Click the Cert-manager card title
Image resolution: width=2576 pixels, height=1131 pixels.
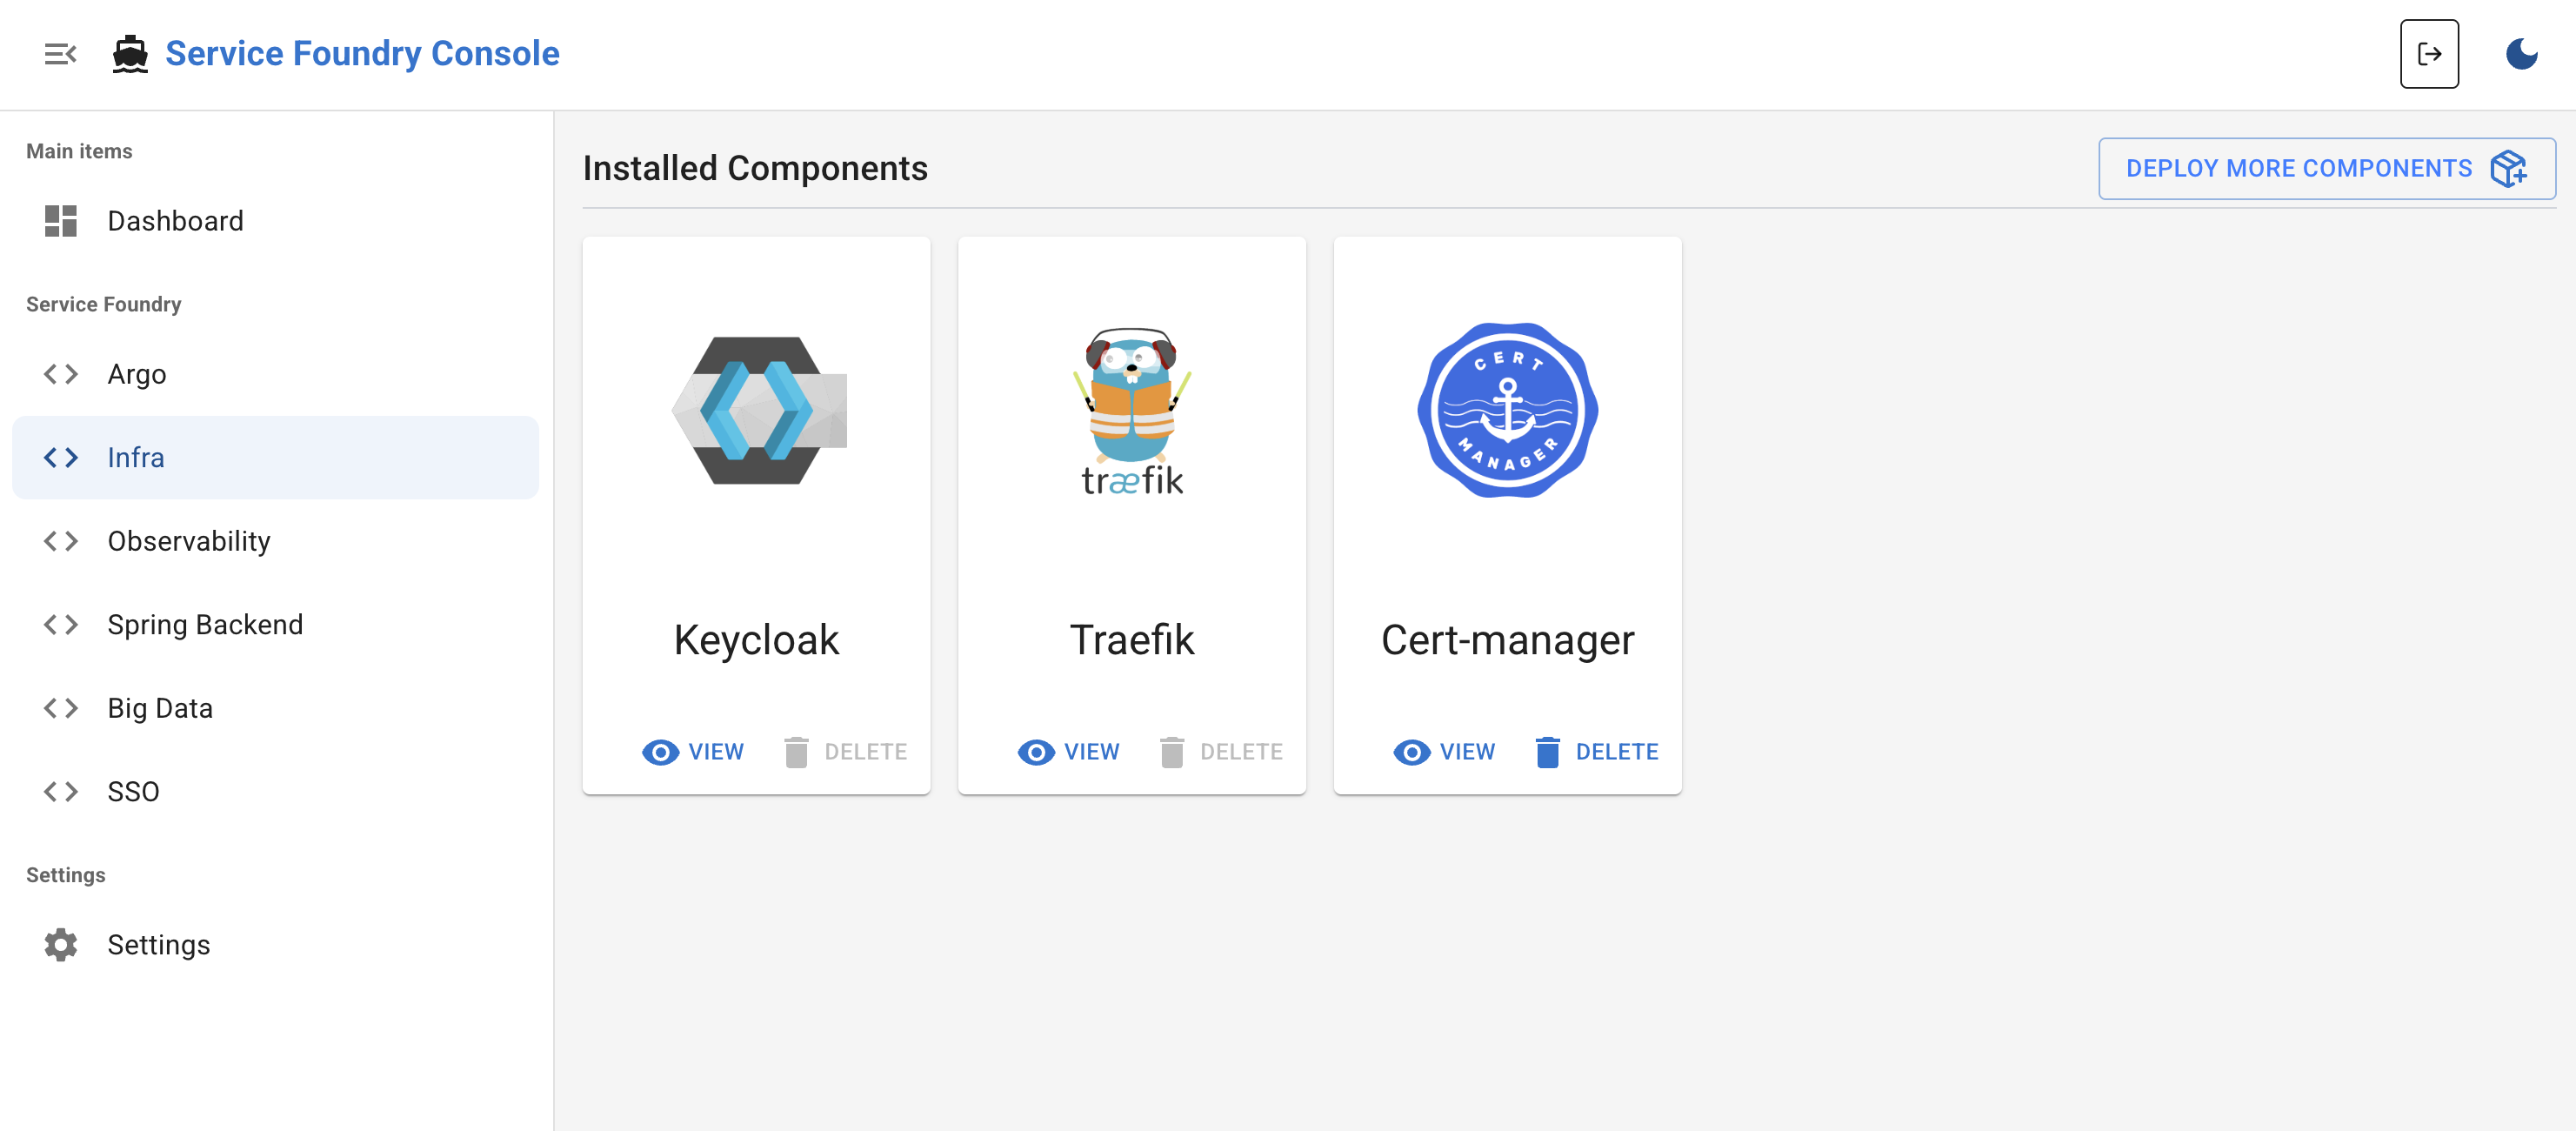(x=1507, y=641)
